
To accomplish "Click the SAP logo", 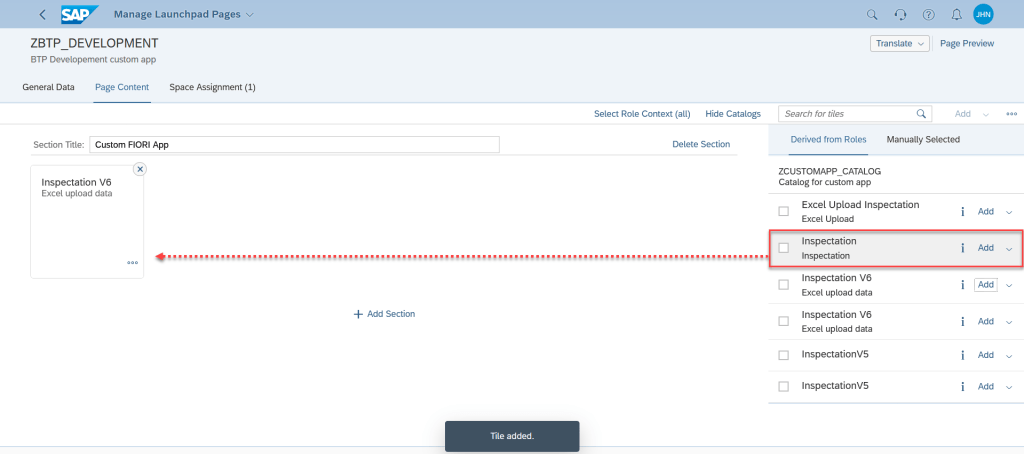I will (80, 14).
